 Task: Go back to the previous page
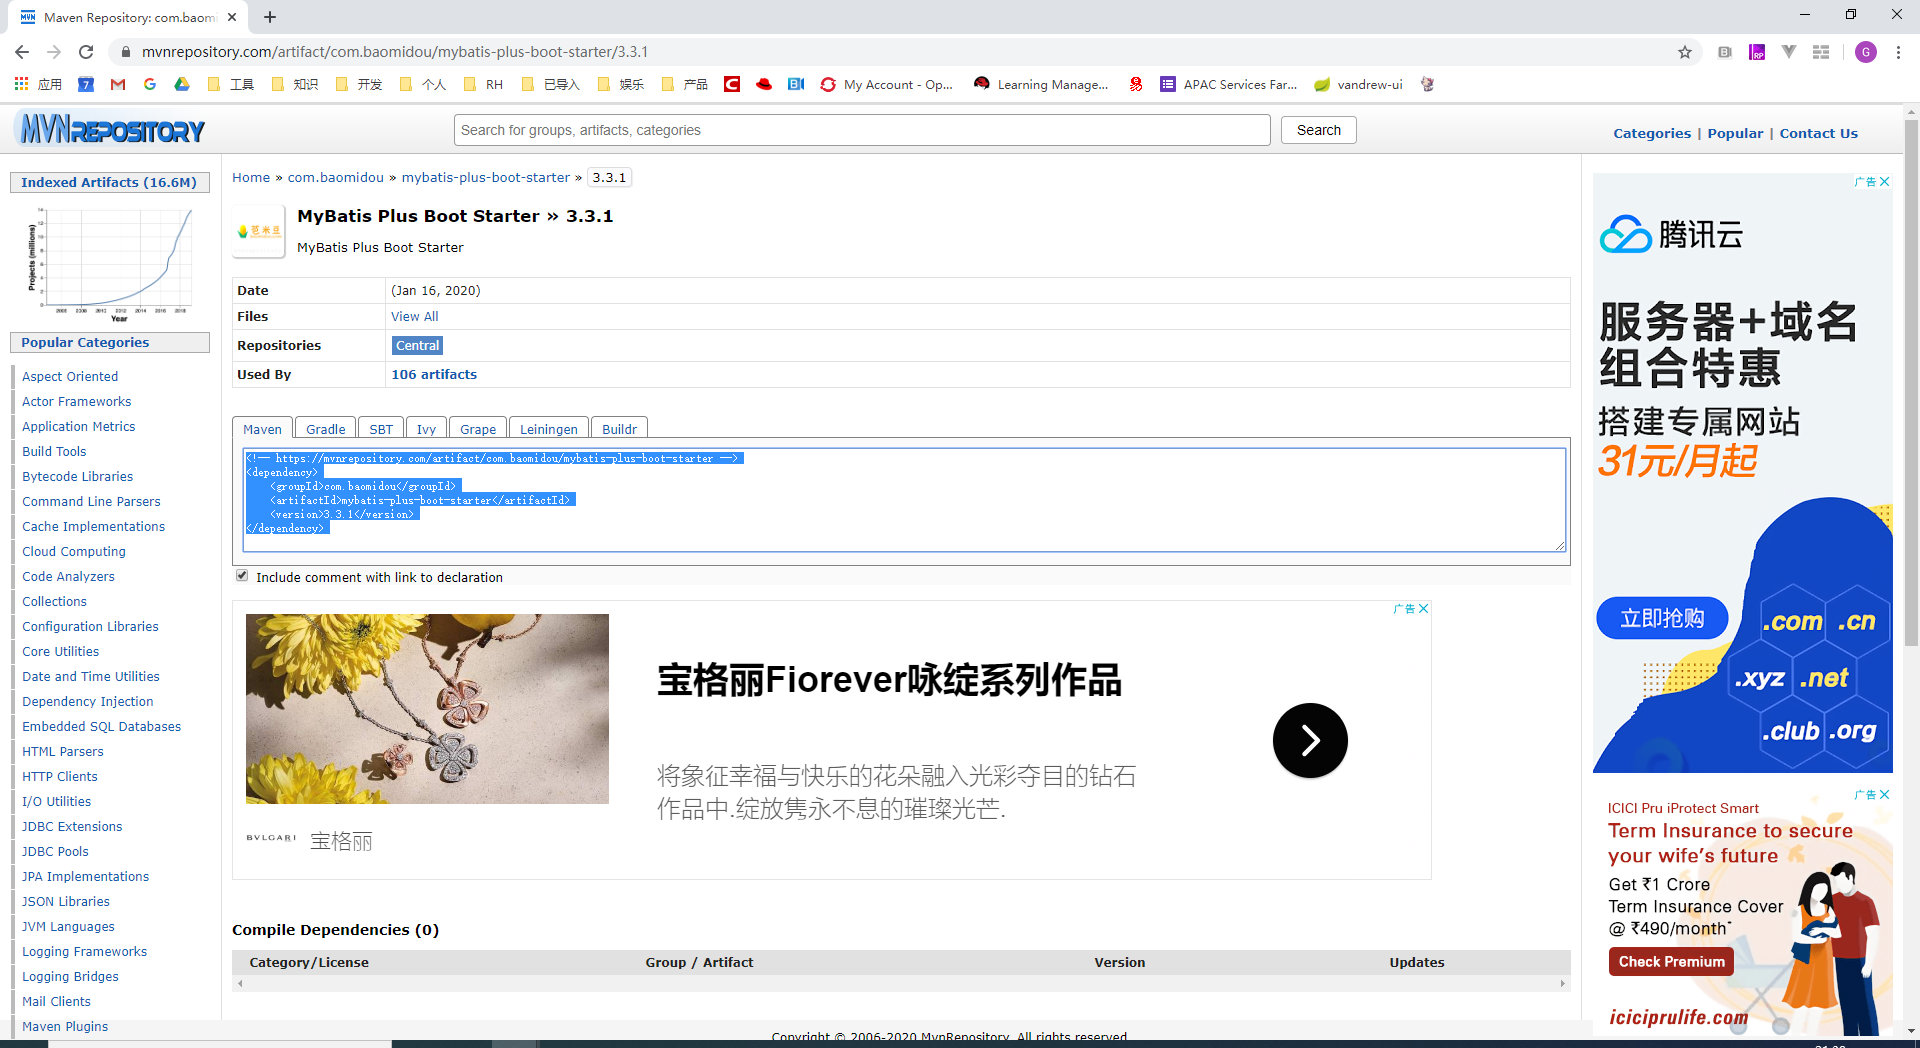[22, 52]
